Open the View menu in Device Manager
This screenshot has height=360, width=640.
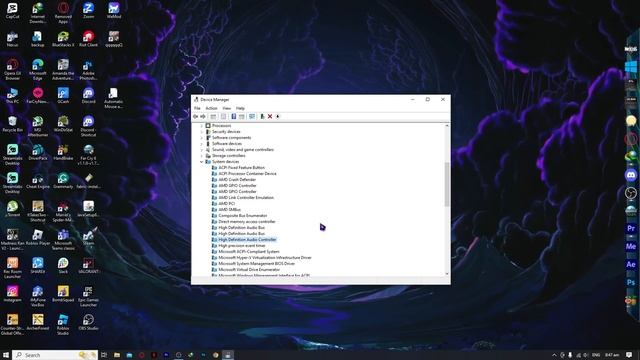pyautogui.click(x=227, y=108)
